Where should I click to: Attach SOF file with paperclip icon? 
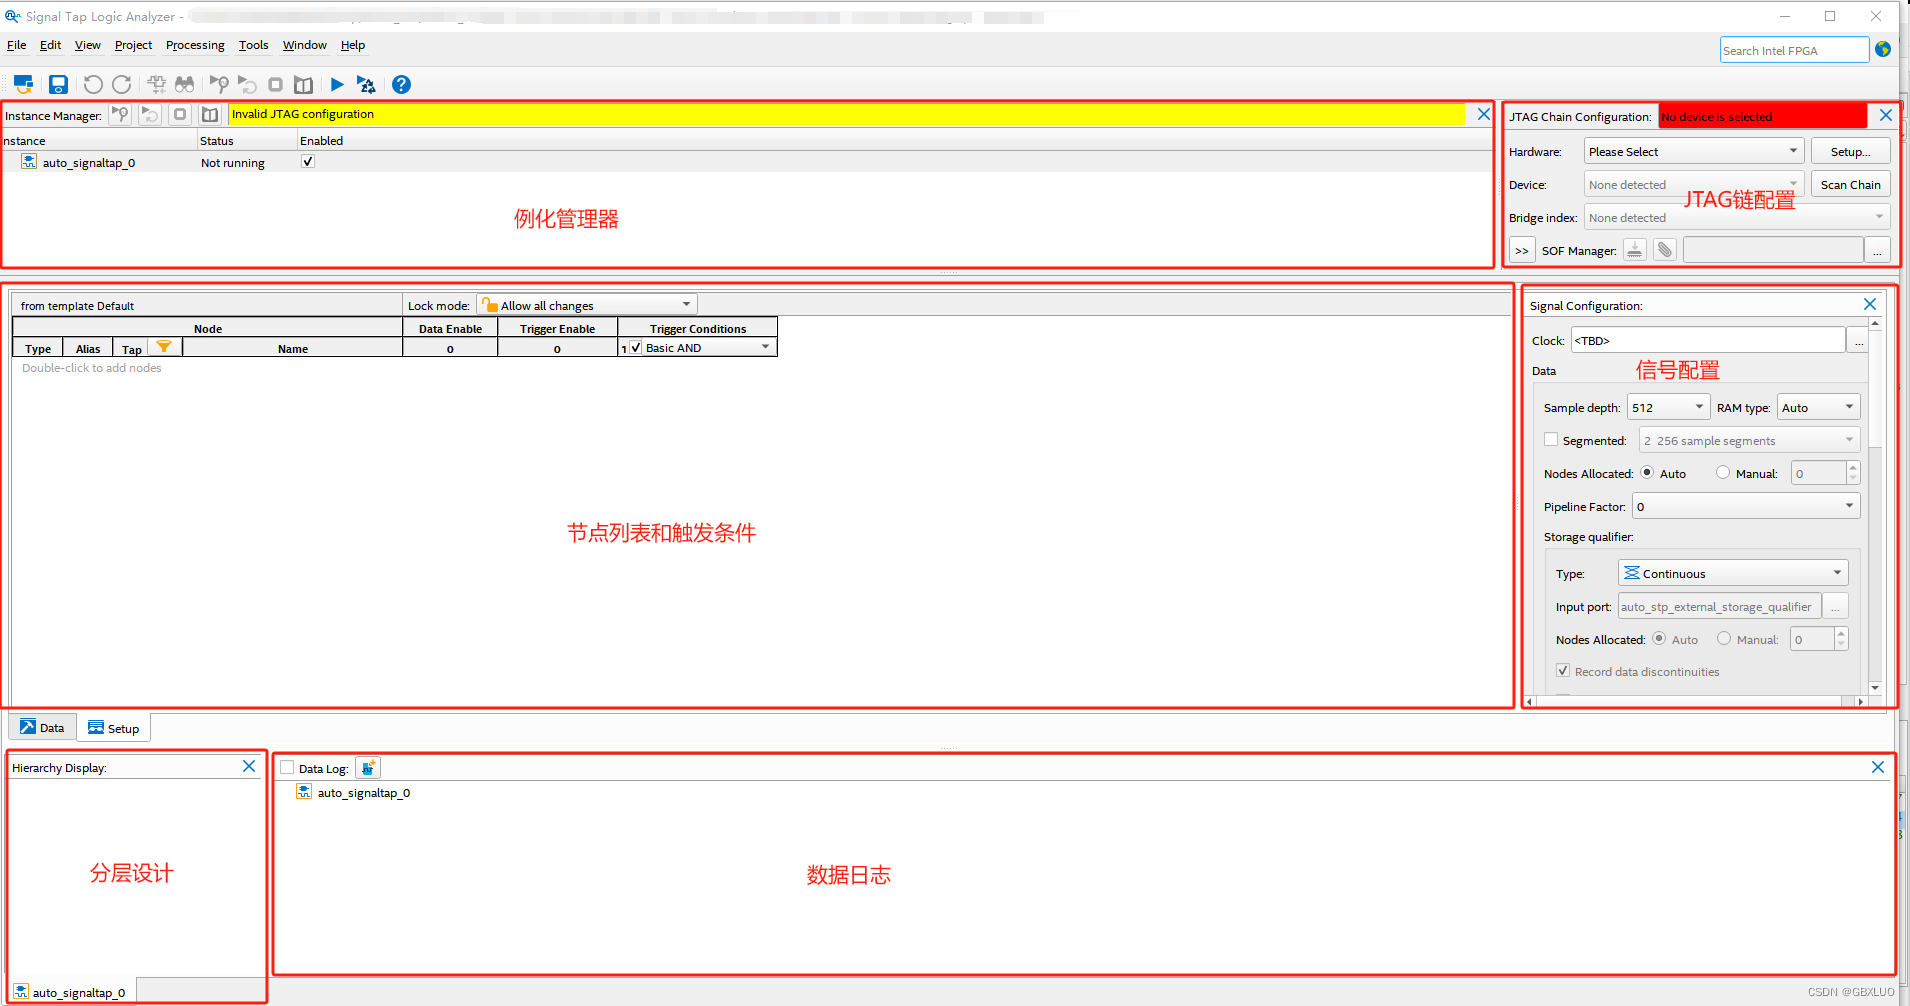(x=1664, y=249)
